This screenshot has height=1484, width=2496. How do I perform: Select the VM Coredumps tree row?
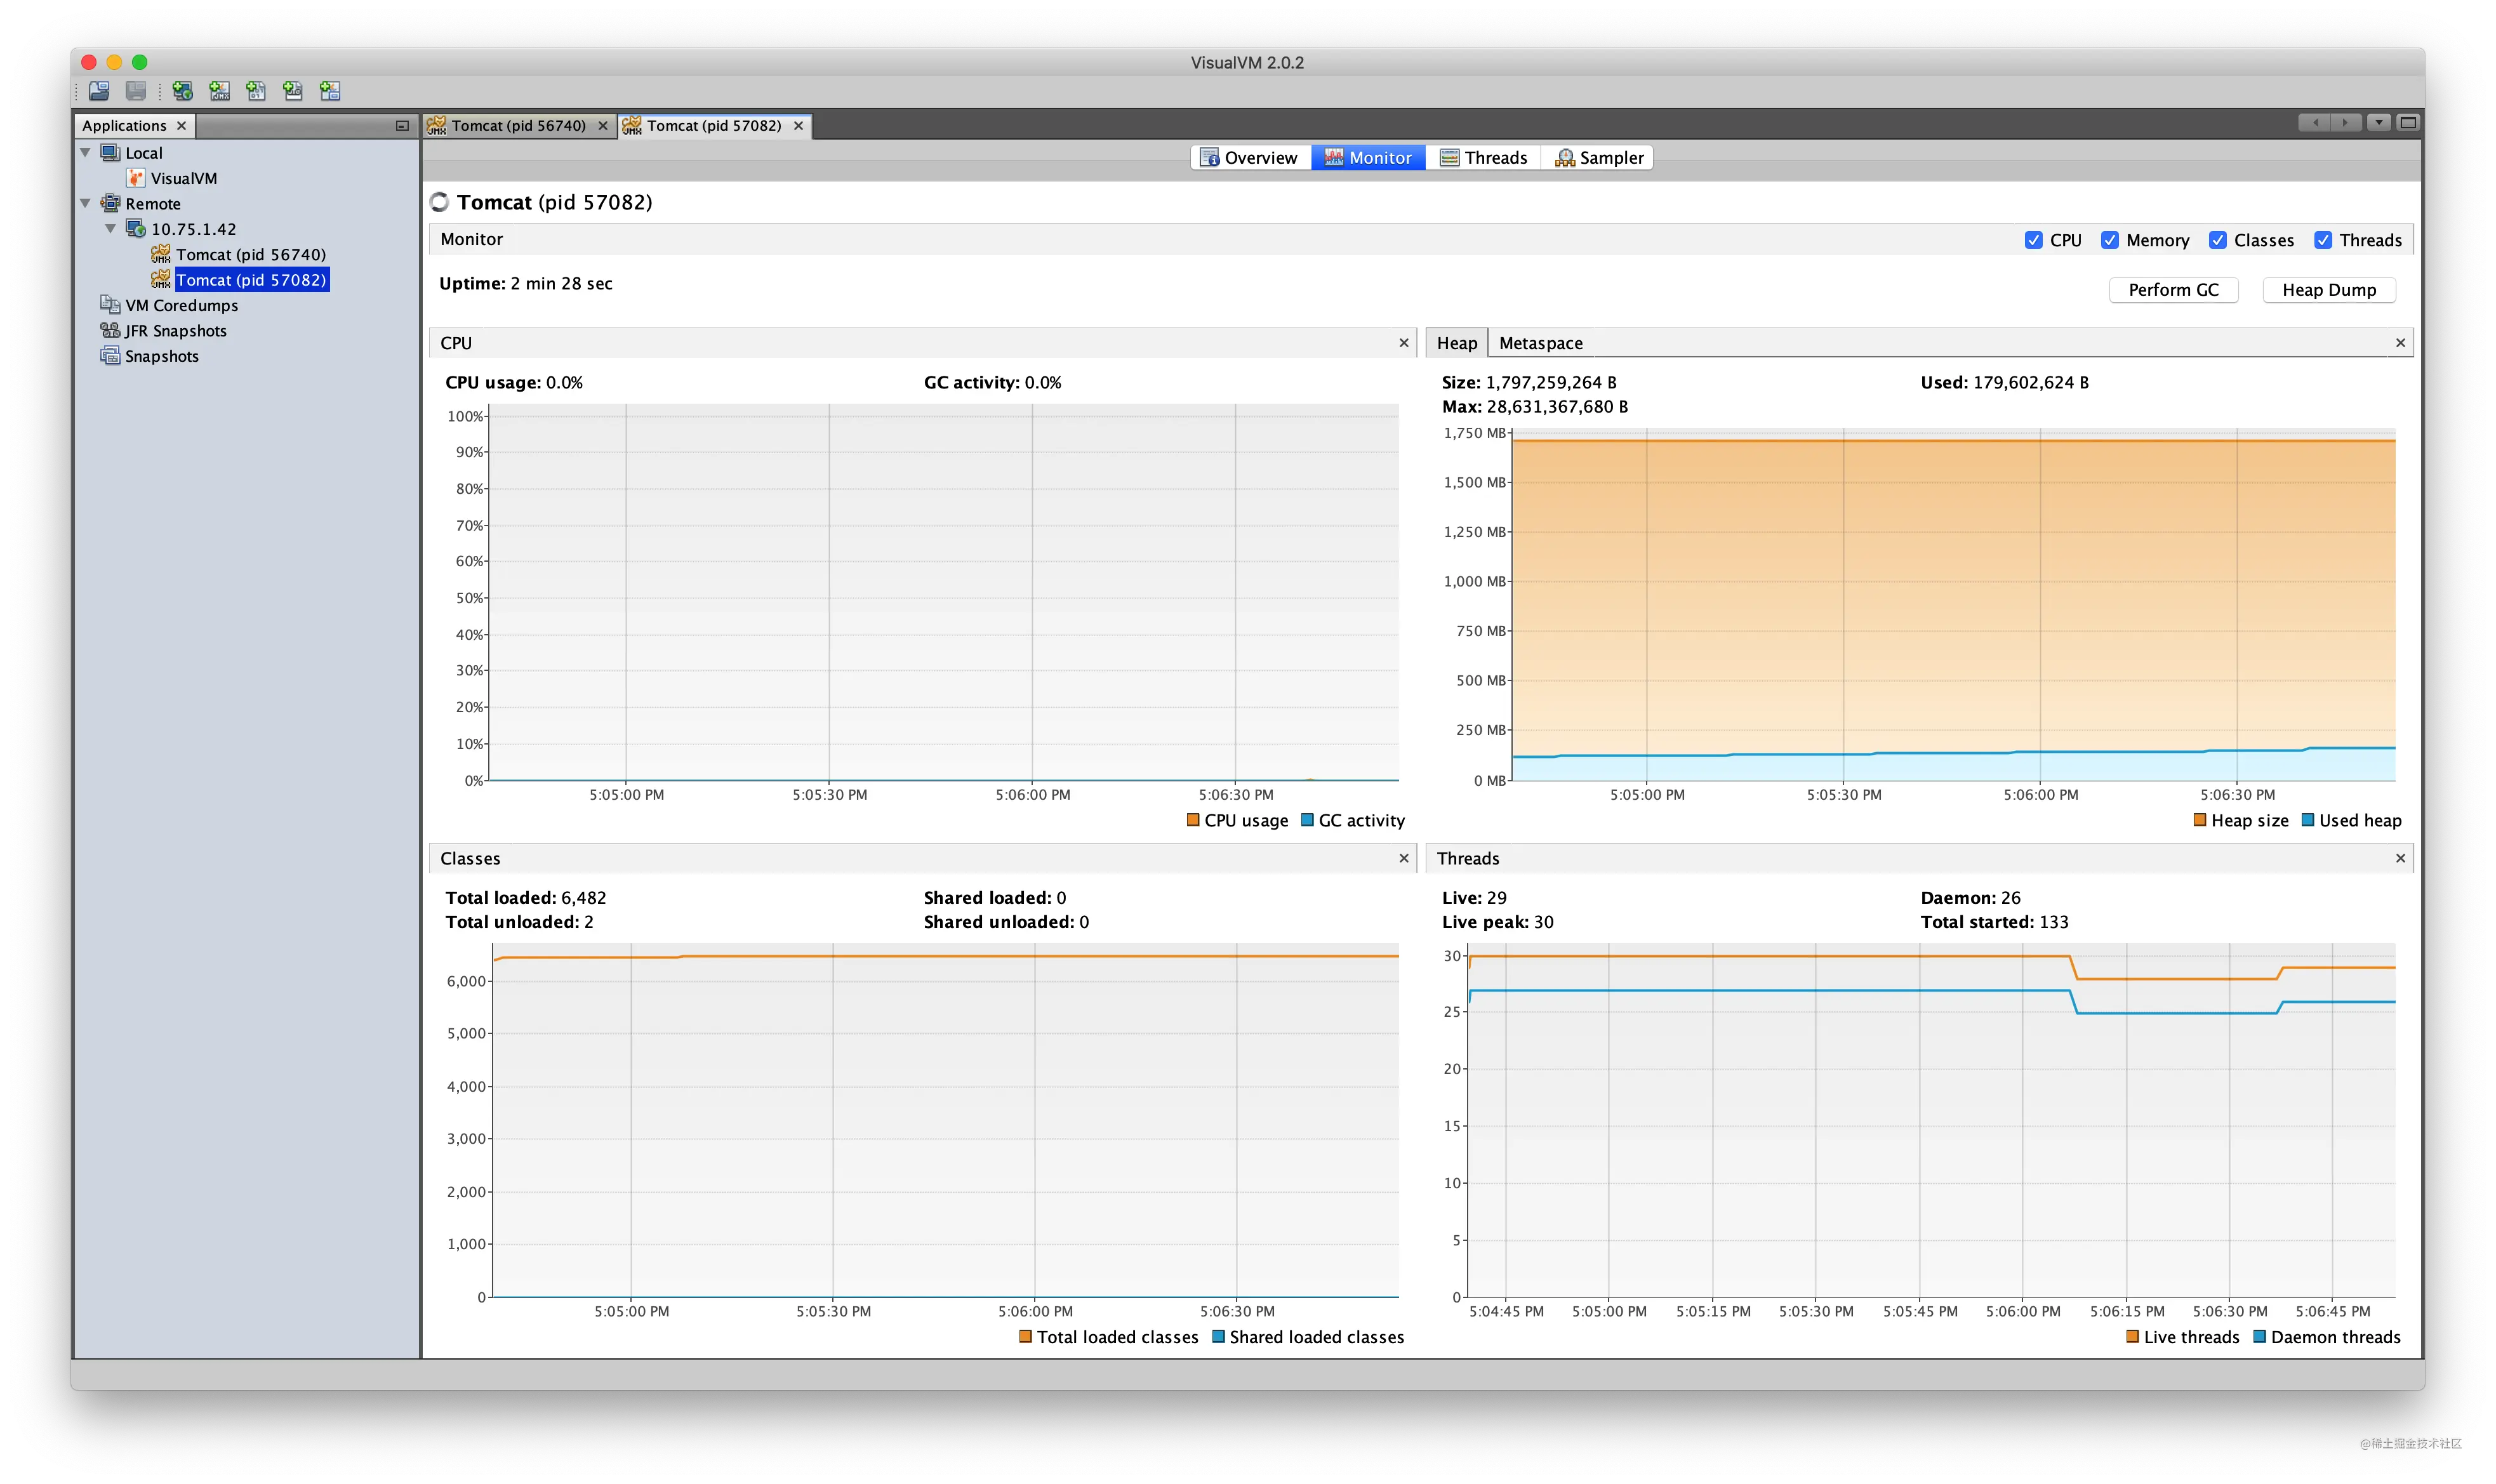tap(182, 305)
